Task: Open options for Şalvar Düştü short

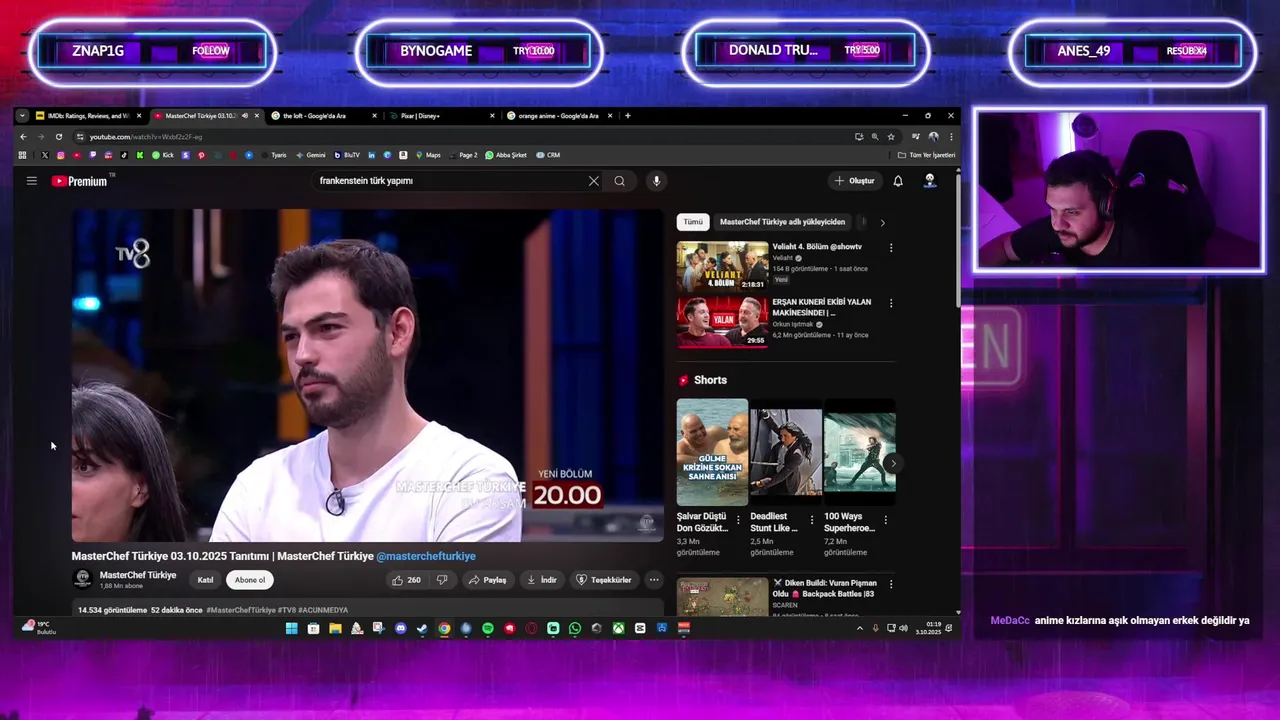Action: (738, 520)
